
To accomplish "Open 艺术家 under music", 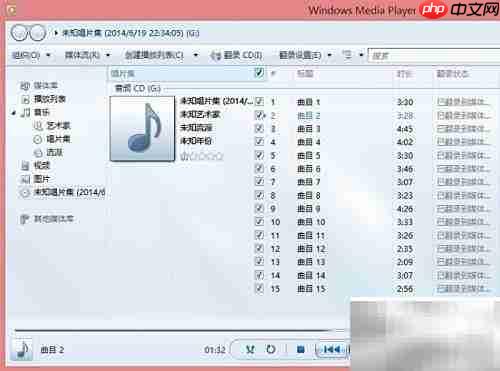I will pos(58,126).
